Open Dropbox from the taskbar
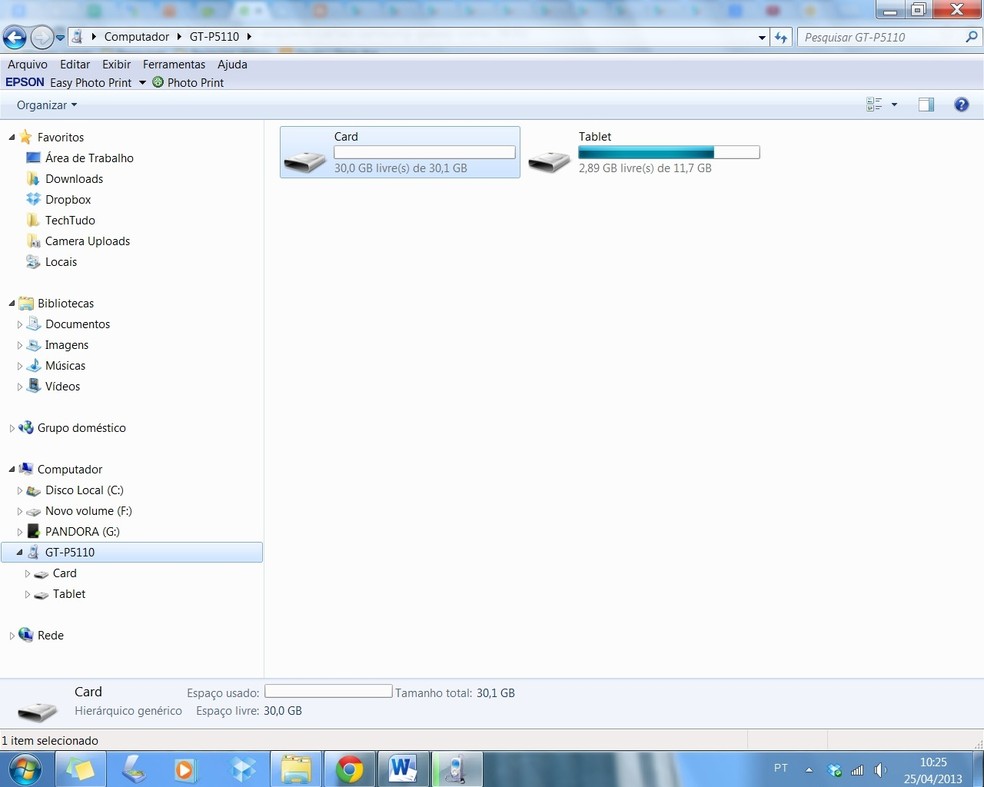 [242, 769]
